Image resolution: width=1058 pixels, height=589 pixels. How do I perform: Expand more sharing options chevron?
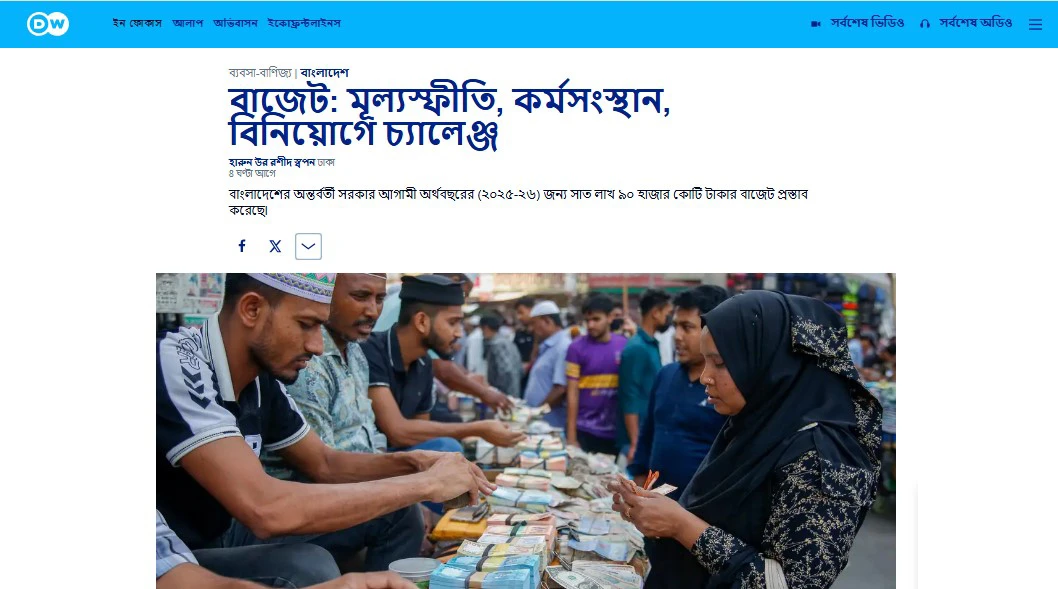coord(308,246)
